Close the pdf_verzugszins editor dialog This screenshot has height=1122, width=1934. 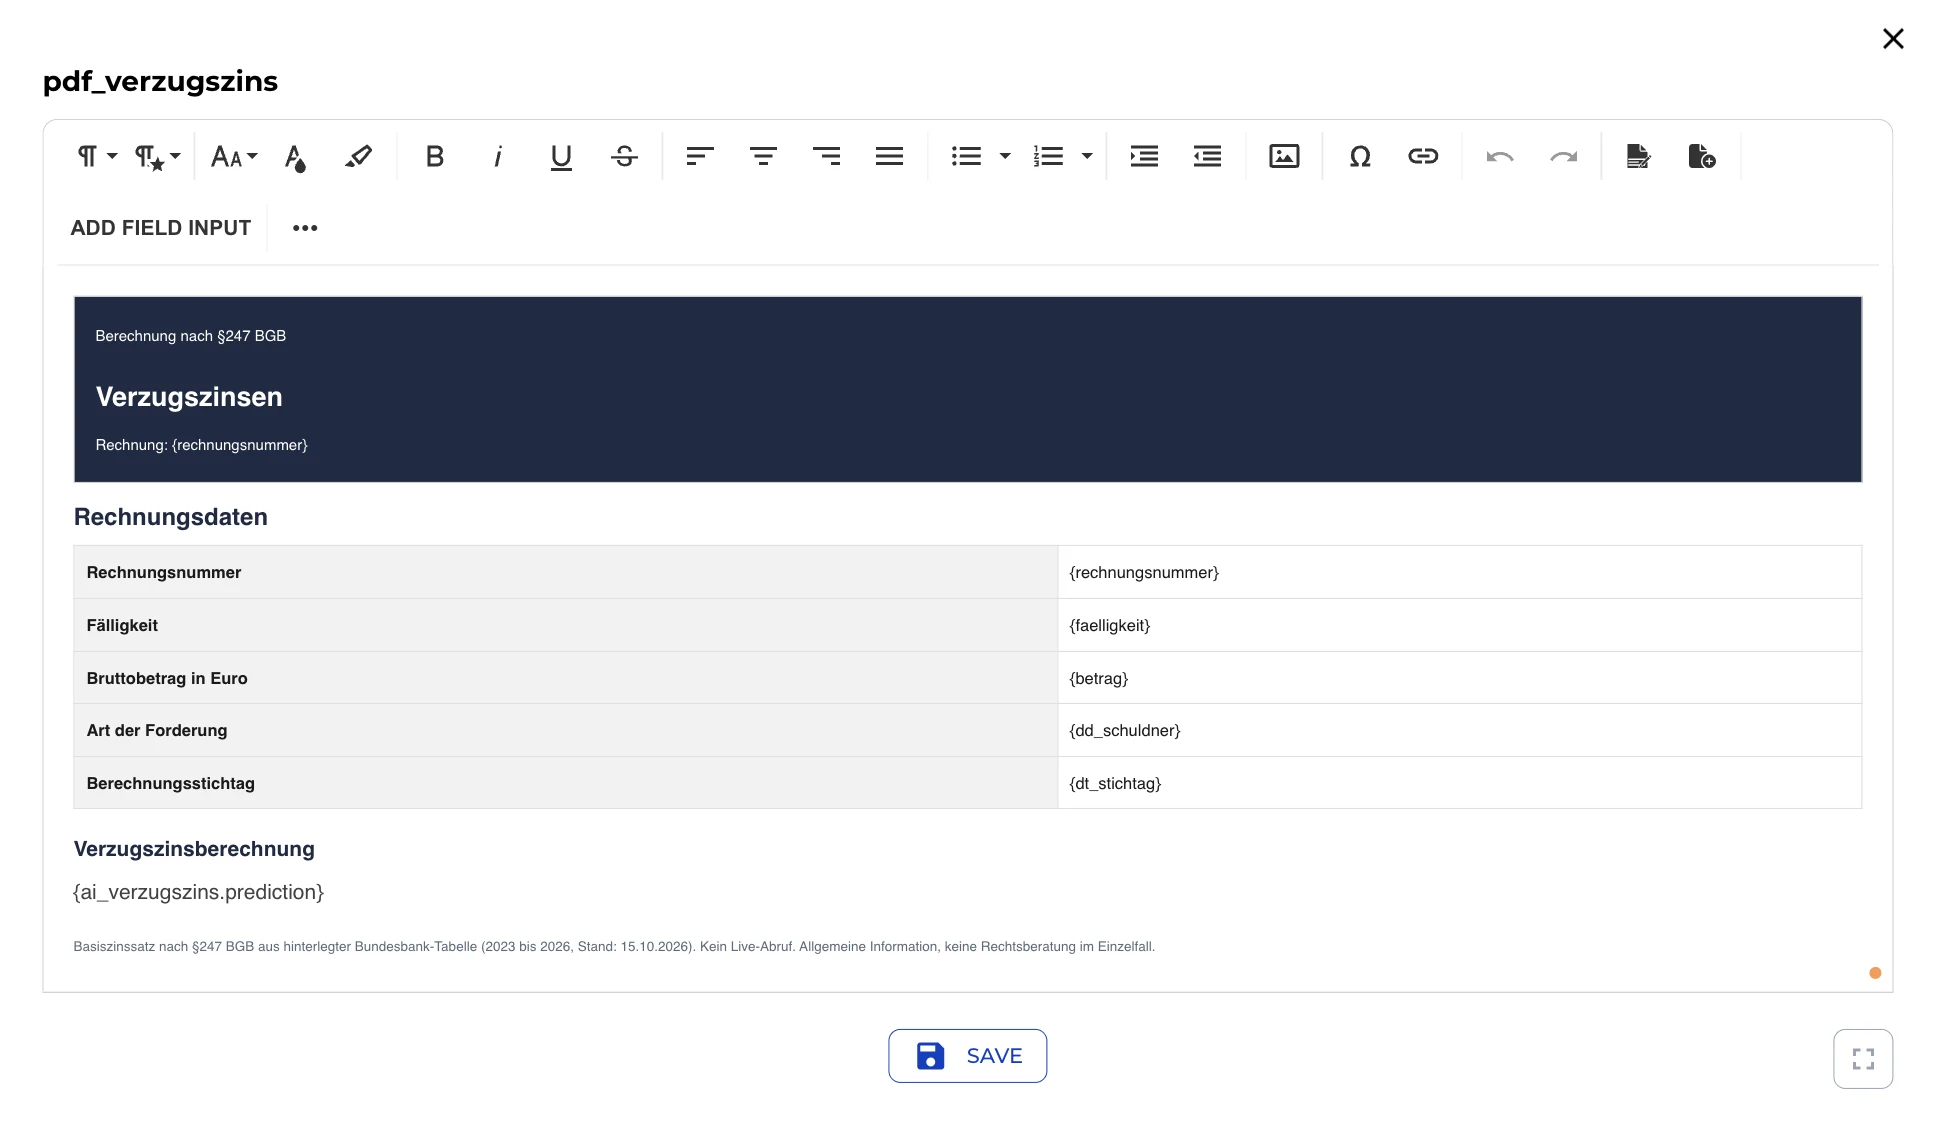pyautogui.click(x=1893, y=39)
